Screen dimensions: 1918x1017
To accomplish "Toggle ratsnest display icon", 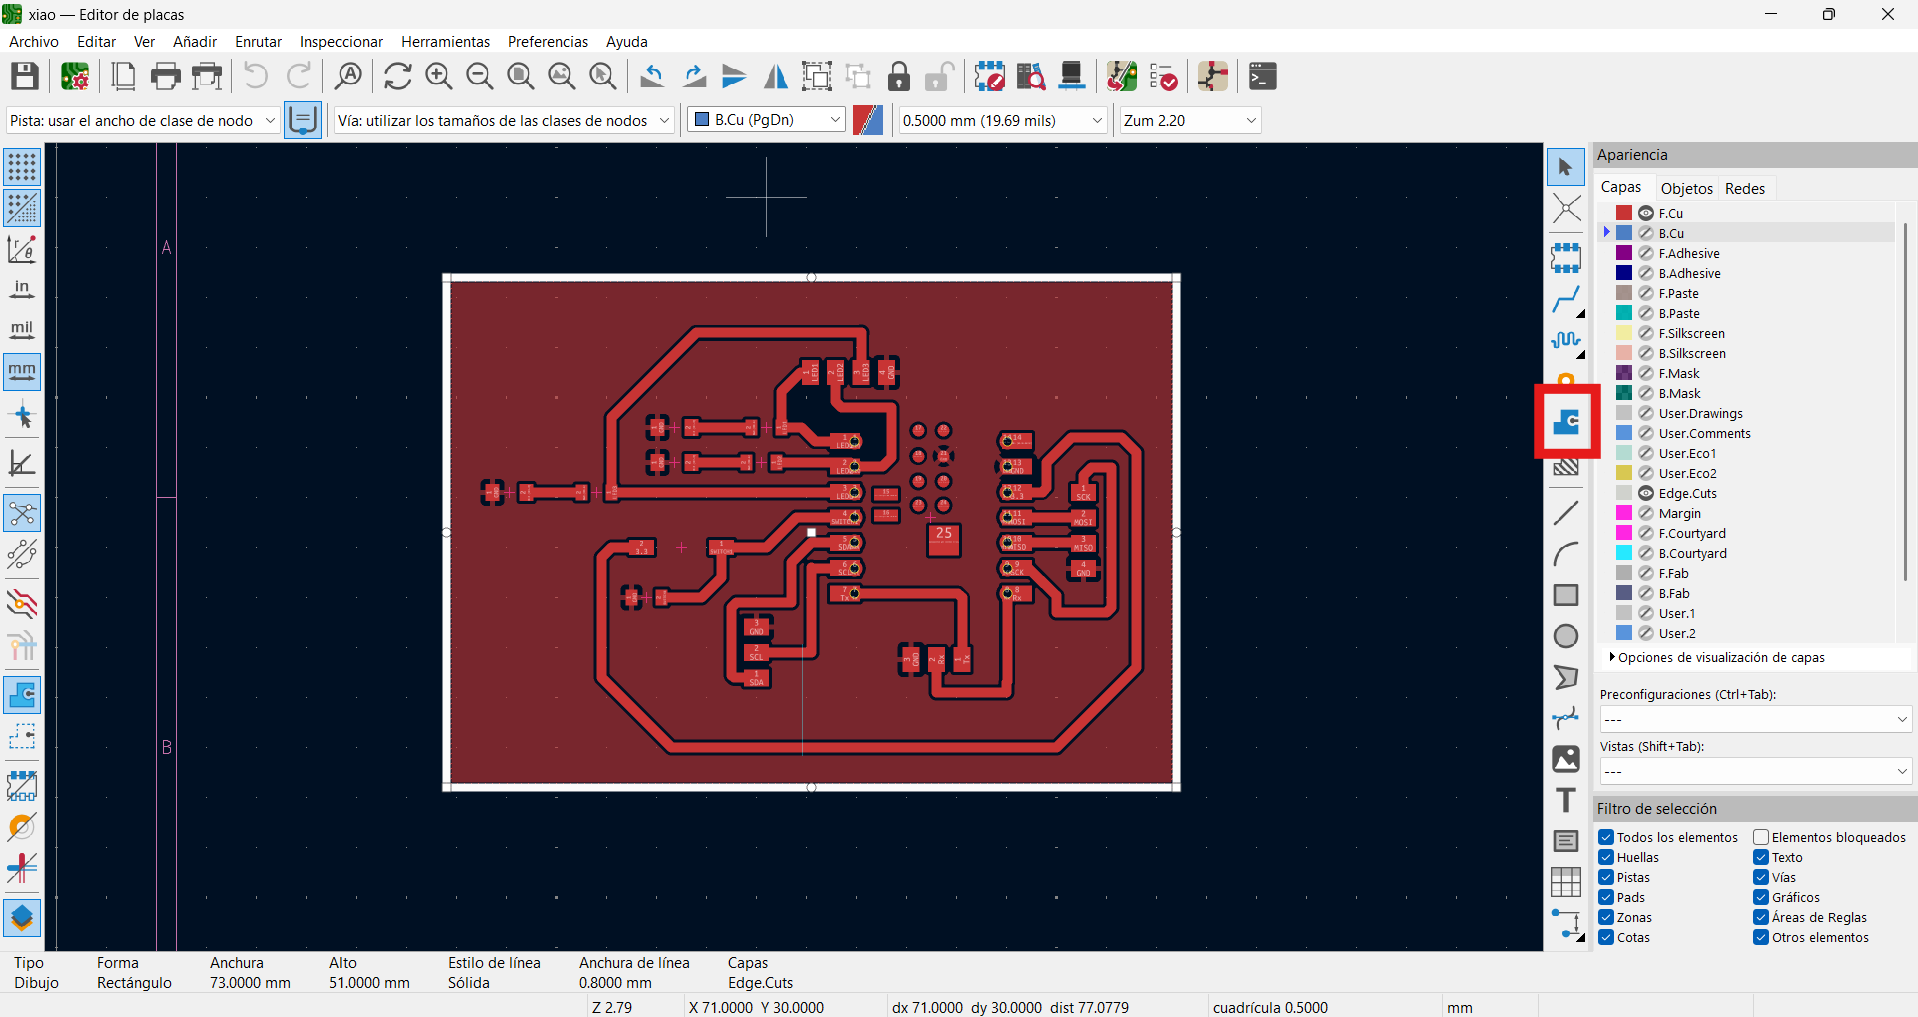I will tap(22, 515).
